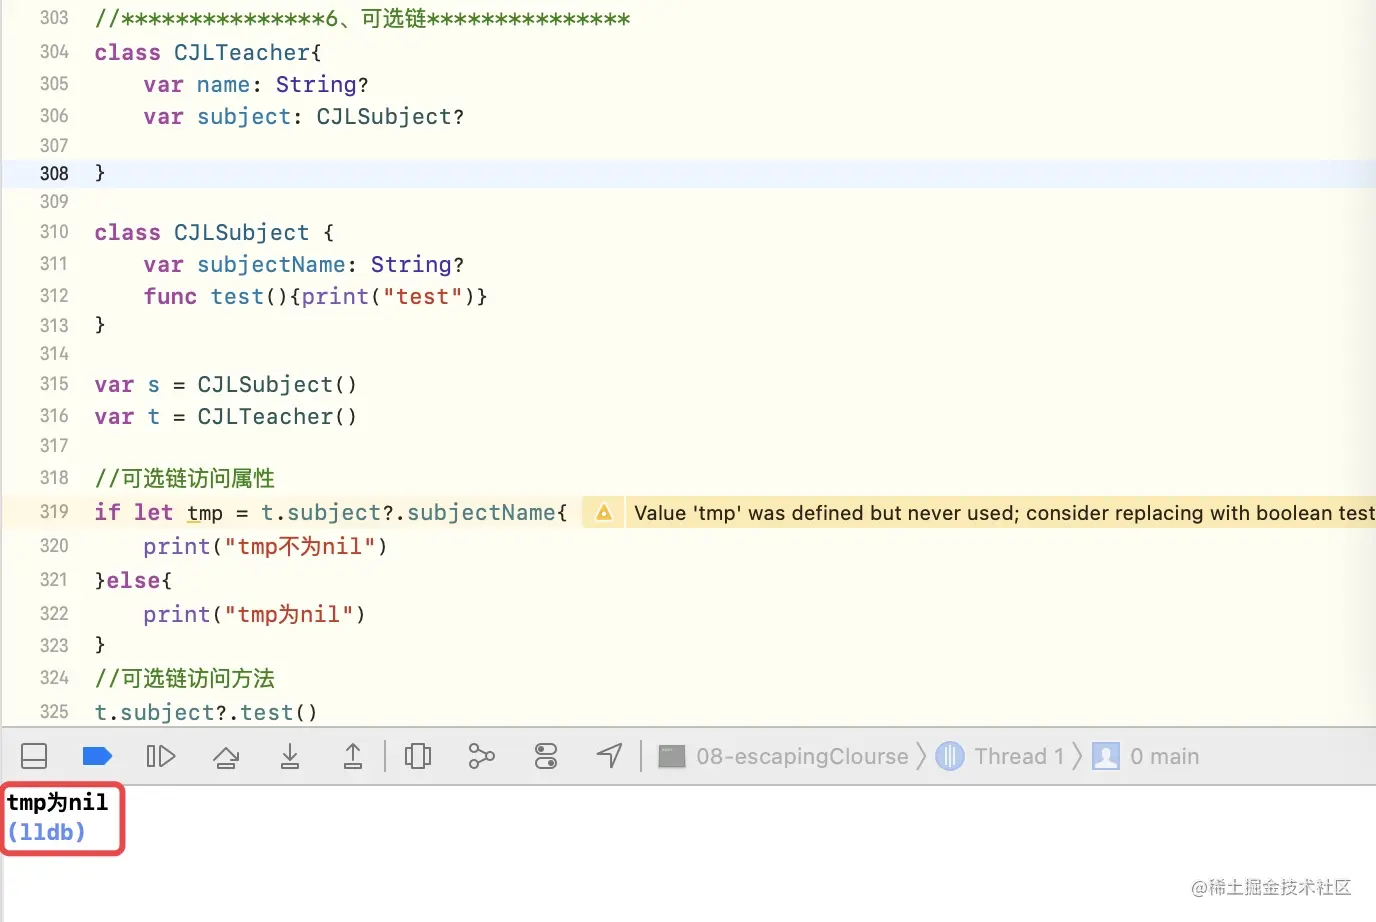Click the class name CJLTeacher on line 304
This screenshot has width=1376, height=922.
click(x=242, y=52)
